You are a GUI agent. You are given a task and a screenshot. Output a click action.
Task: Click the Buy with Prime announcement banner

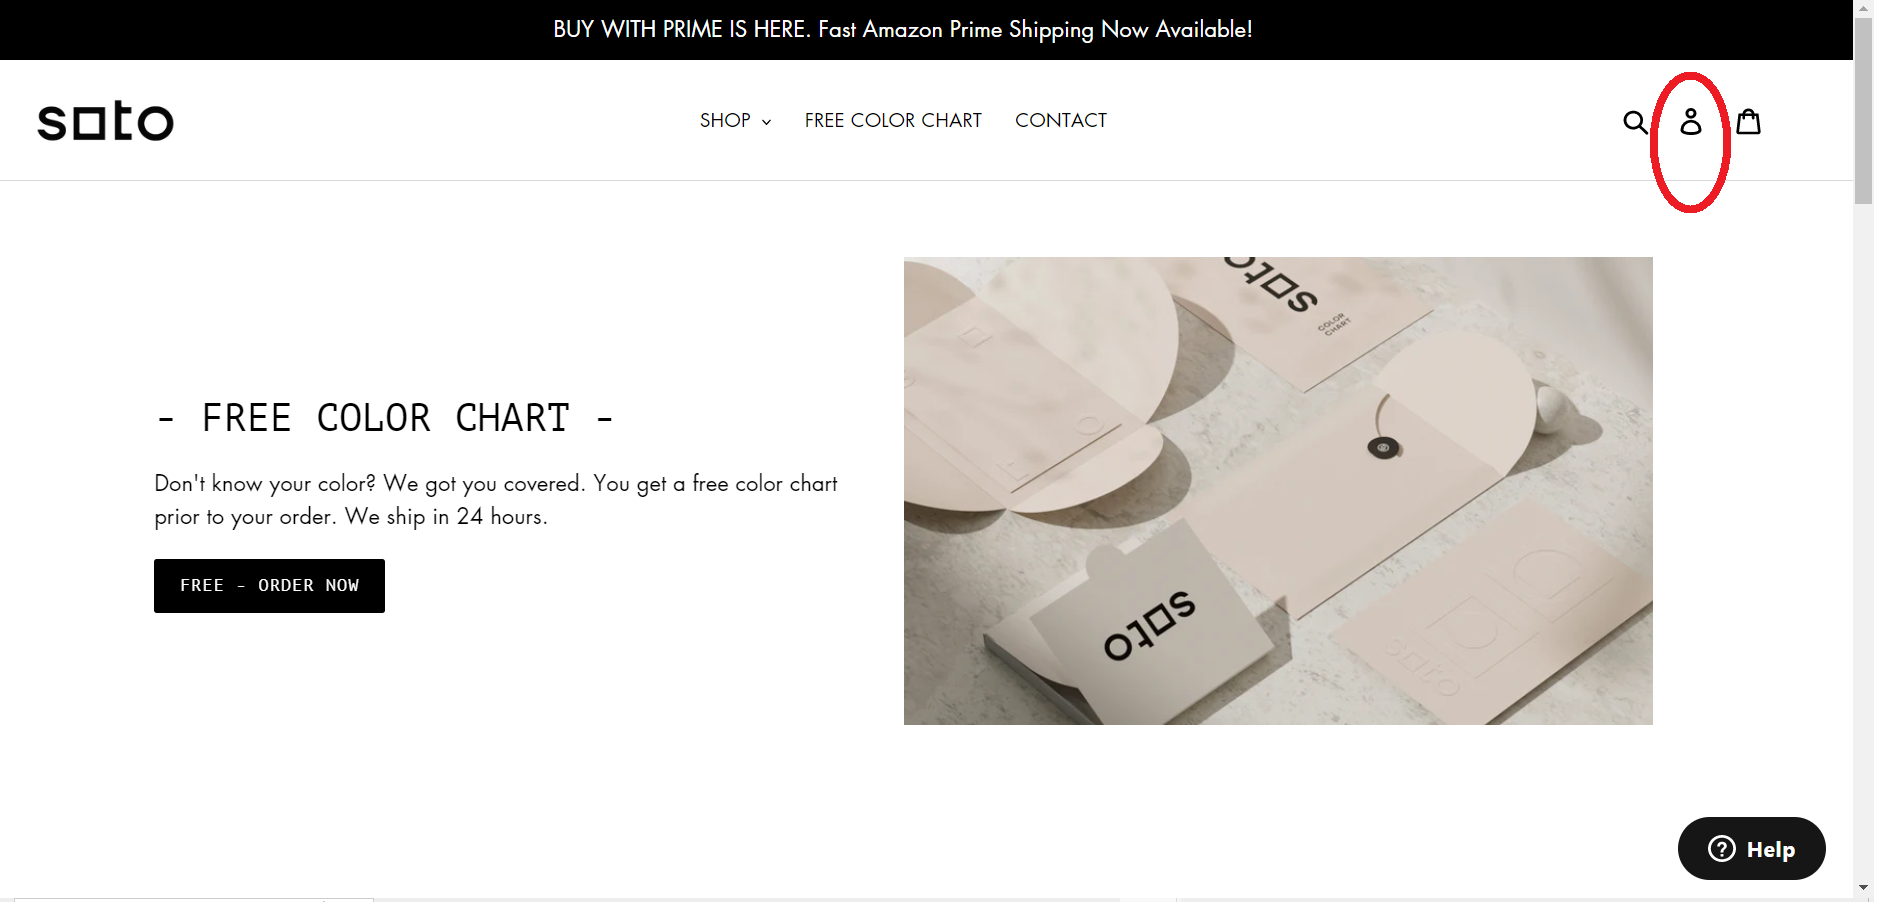(x=902, y=30)
